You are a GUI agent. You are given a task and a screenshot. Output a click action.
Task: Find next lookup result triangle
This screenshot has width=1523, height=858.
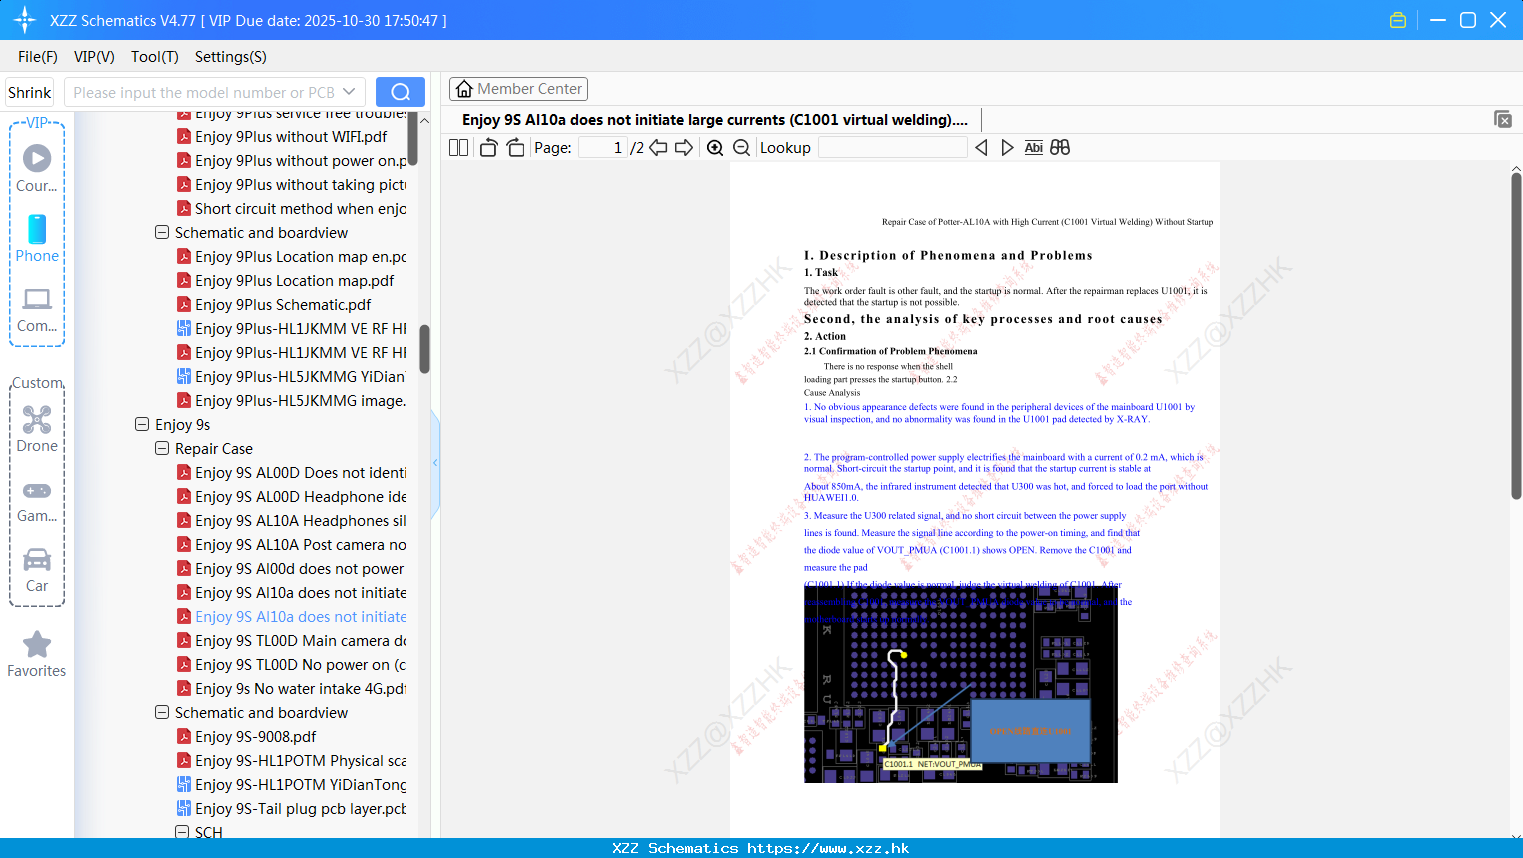coord(1007,148)
